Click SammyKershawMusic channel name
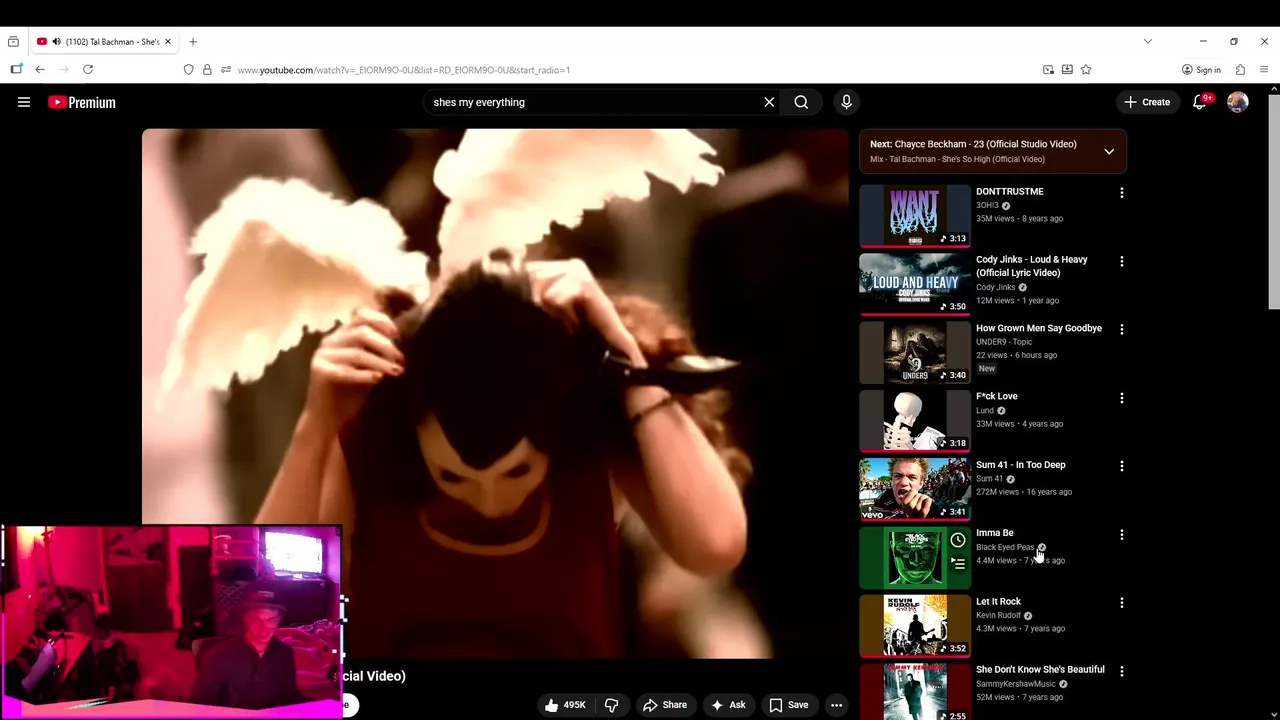This screenshot has height=720, width=1280. point(1015,684)
